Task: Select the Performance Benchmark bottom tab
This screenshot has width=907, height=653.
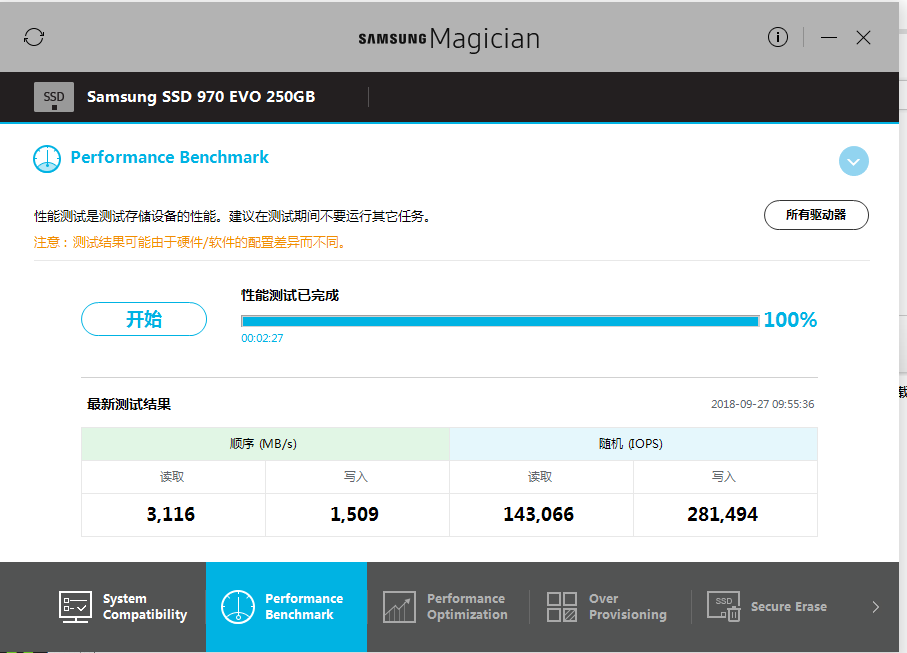Action: (x=286, y=607)
